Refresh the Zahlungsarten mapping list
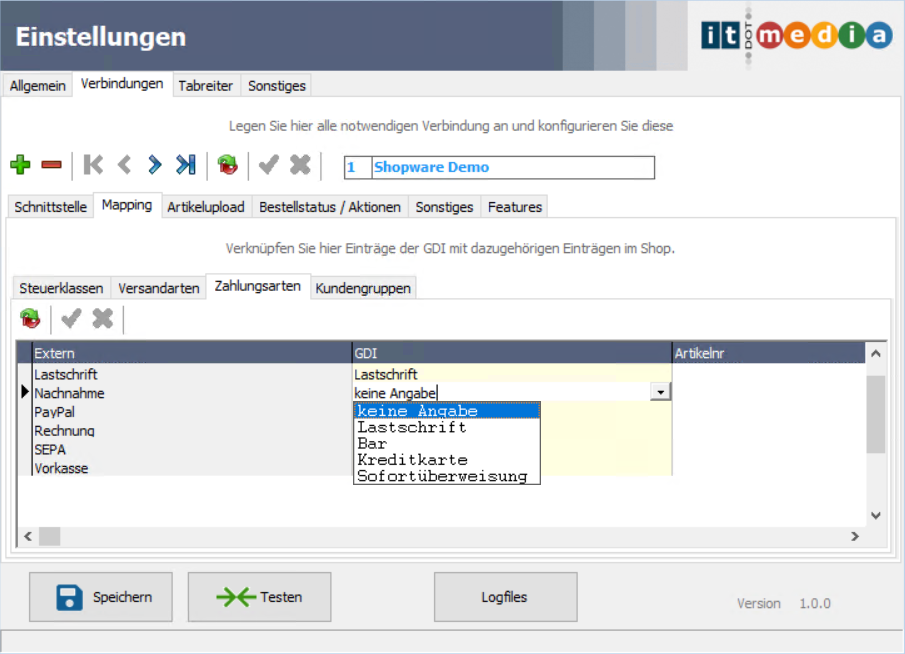905x654 pixels. (30, 319)
